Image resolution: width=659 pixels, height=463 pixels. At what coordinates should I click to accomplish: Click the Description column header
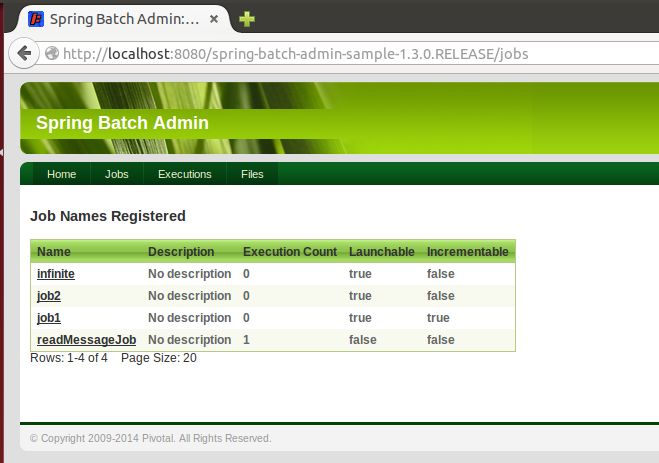[x=181, y=252]
